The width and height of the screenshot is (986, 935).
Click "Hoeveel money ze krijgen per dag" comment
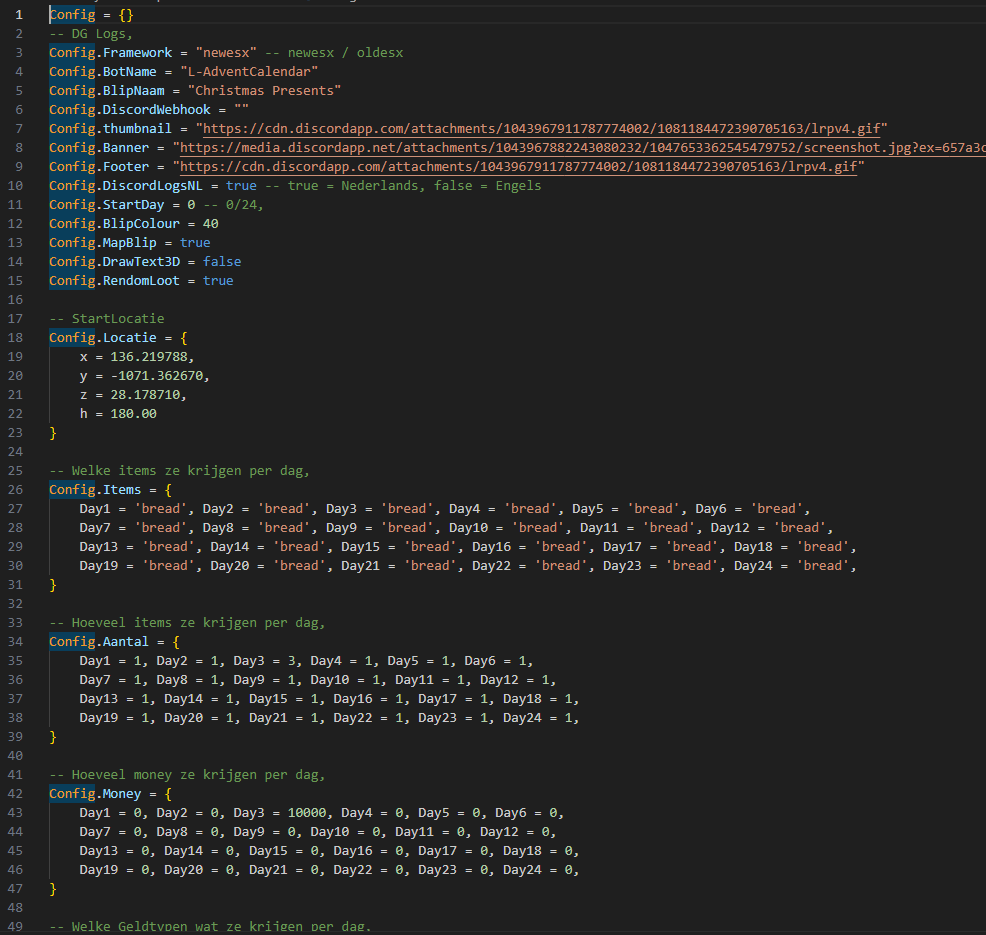tap(187, 775)
